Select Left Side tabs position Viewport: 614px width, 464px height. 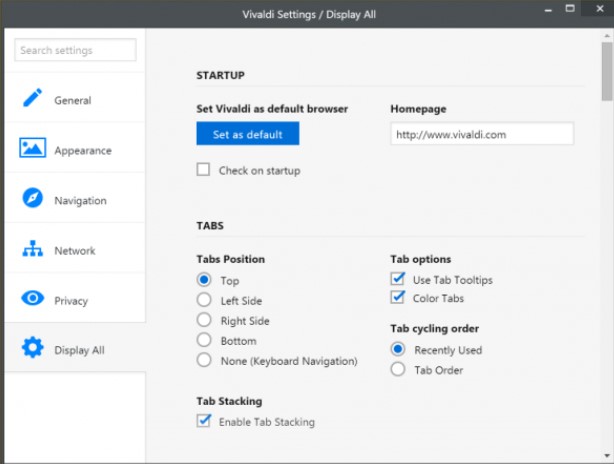tap(204, 300)
